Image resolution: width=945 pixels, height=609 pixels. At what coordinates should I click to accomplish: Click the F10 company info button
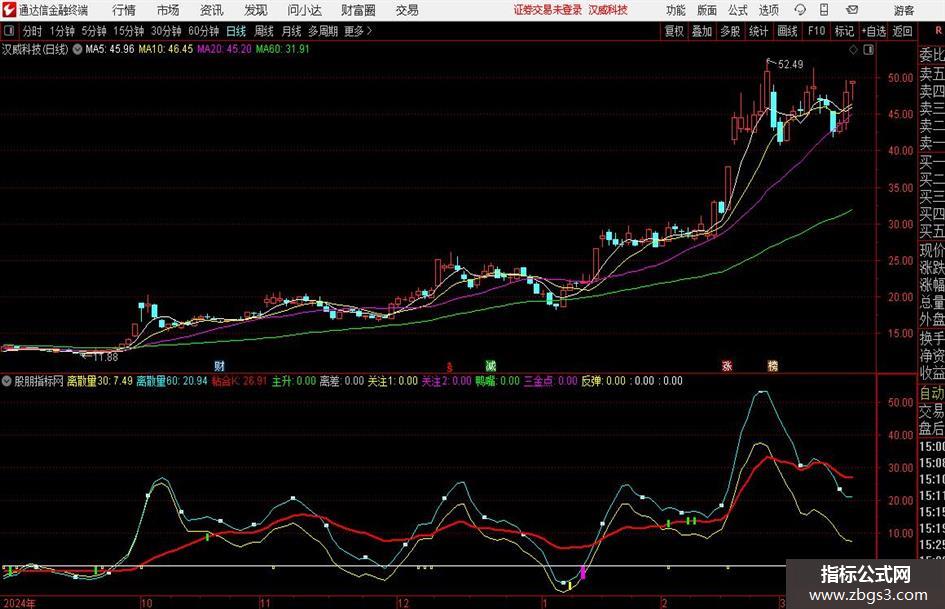click(x=816, y=31)
